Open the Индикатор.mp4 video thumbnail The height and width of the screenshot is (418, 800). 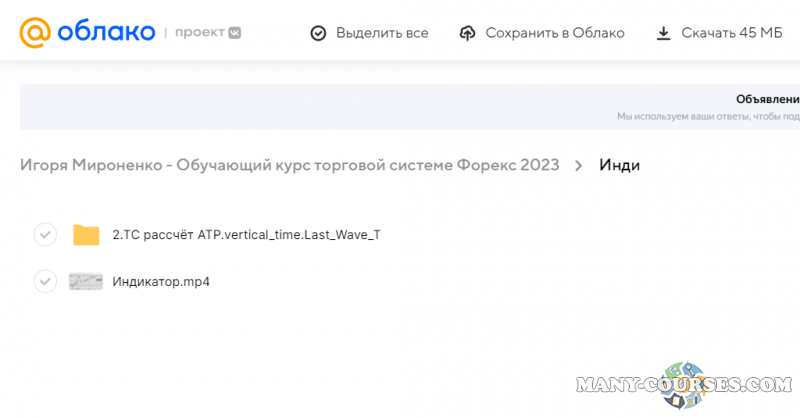[86, 282]
